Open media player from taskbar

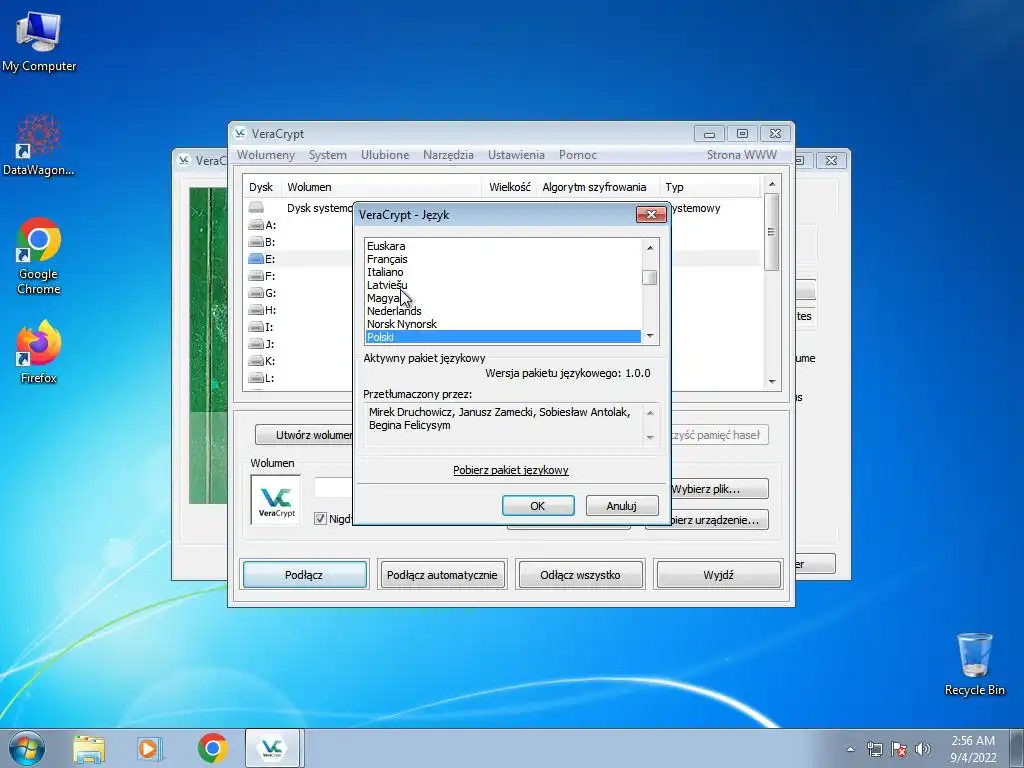coord(150,748)
